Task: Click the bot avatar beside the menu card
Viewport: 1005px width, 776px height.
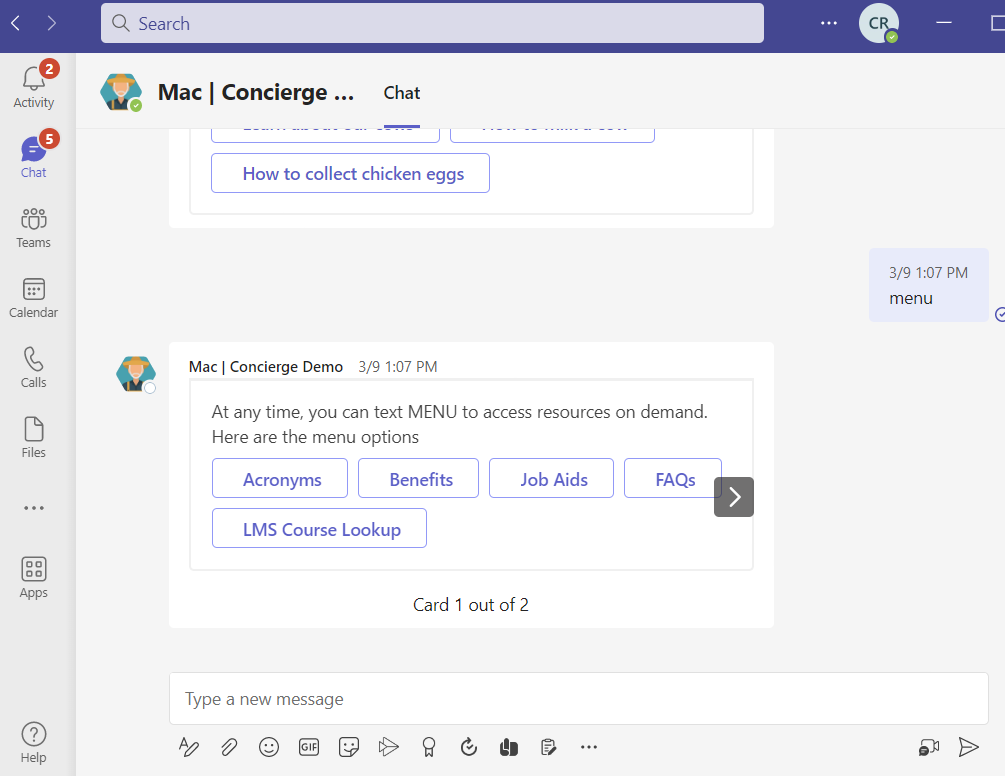Action: coord(136,374)
